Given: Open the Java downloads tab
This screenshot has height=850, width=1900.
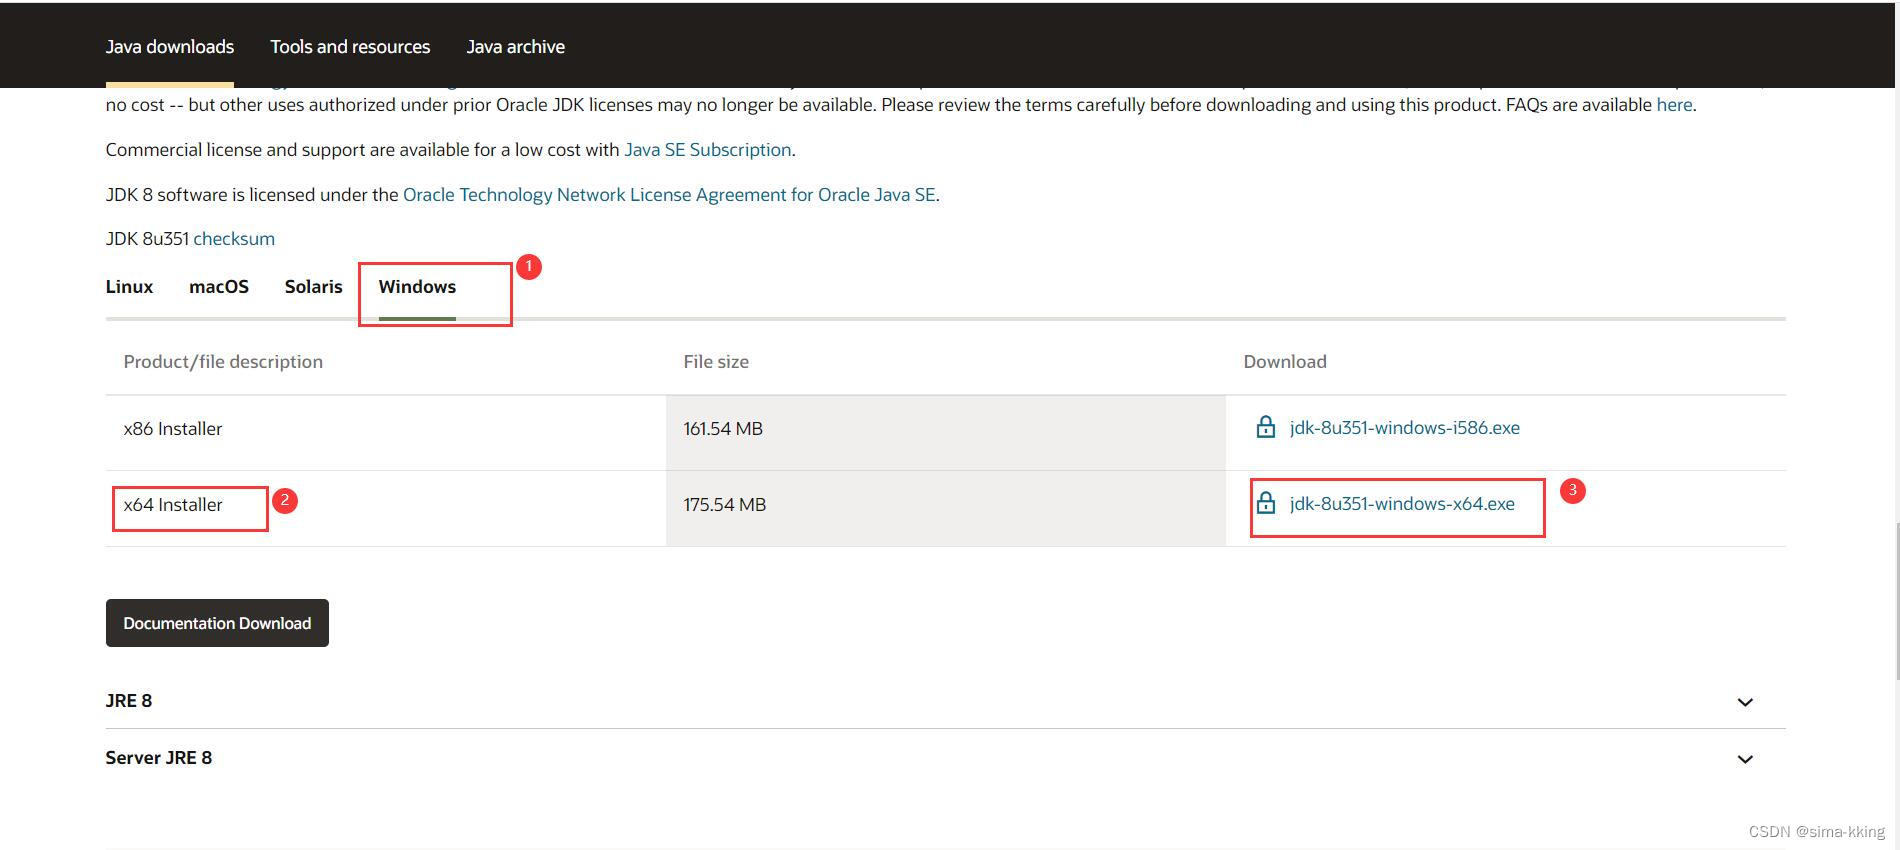Looking at the screenshot, I should [170, 47].
